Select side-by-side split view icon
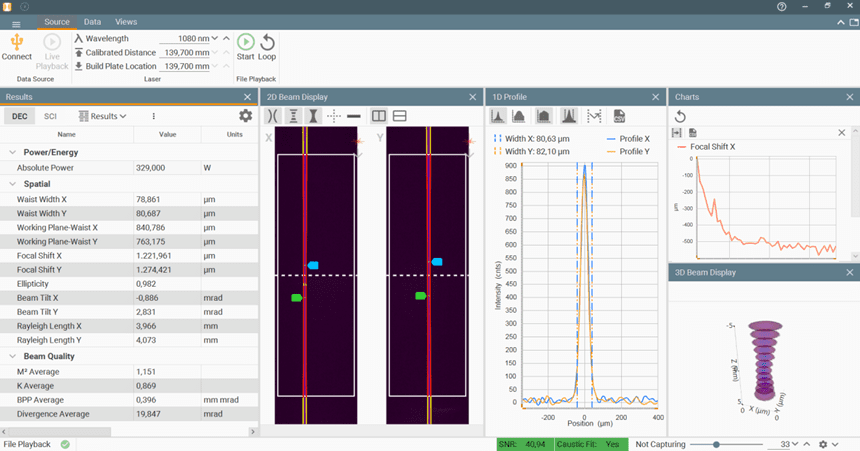The width and height of the screenshot is (860, 451). coord(378,116)
